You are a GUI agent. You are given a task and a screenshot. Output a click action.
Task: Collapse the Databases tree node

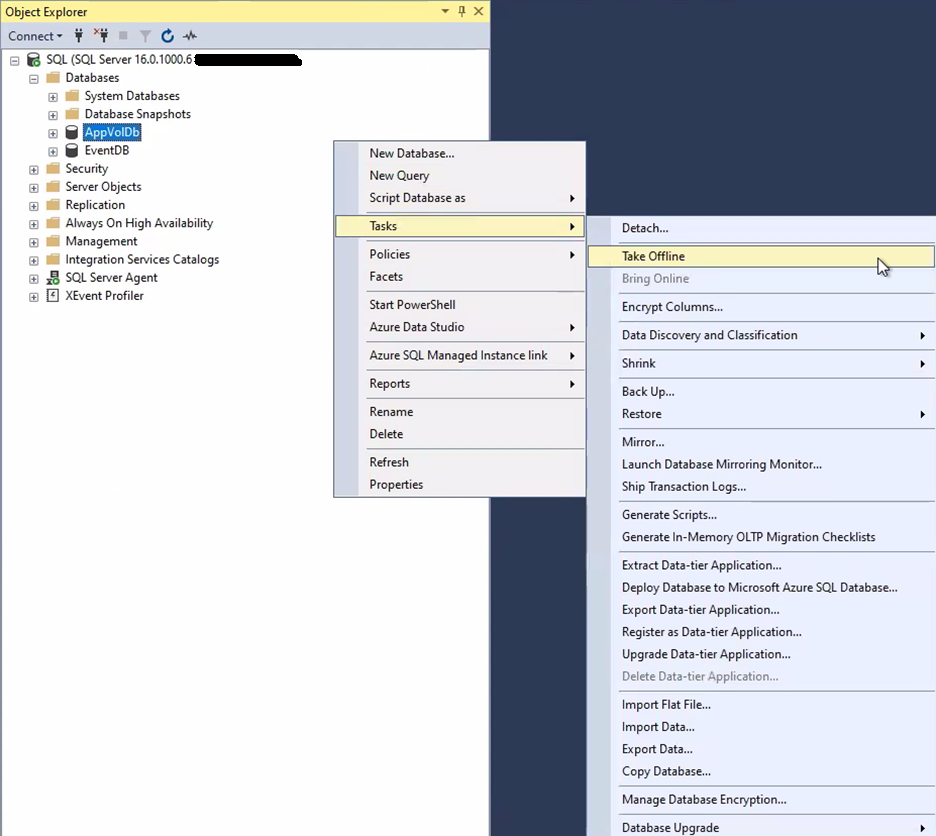click(x=34, y=78)
